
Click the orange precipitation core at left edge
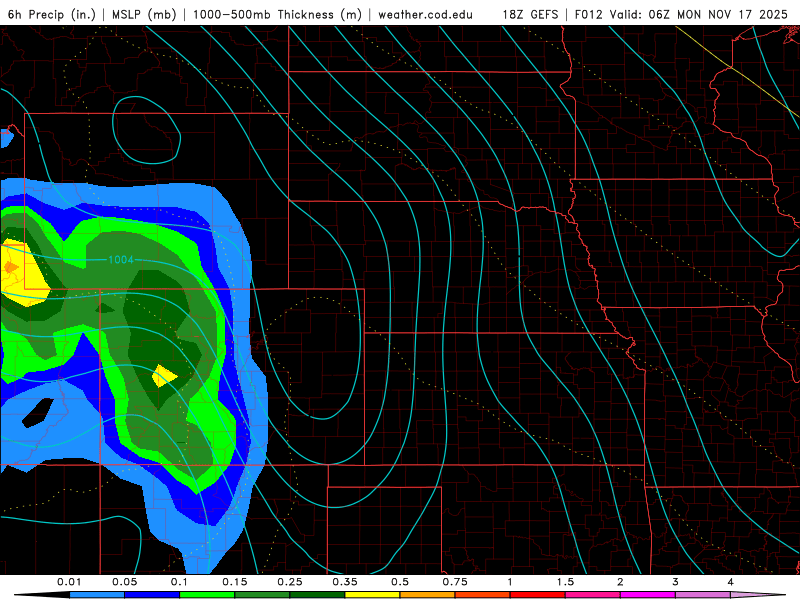click(x=9, y=267)
